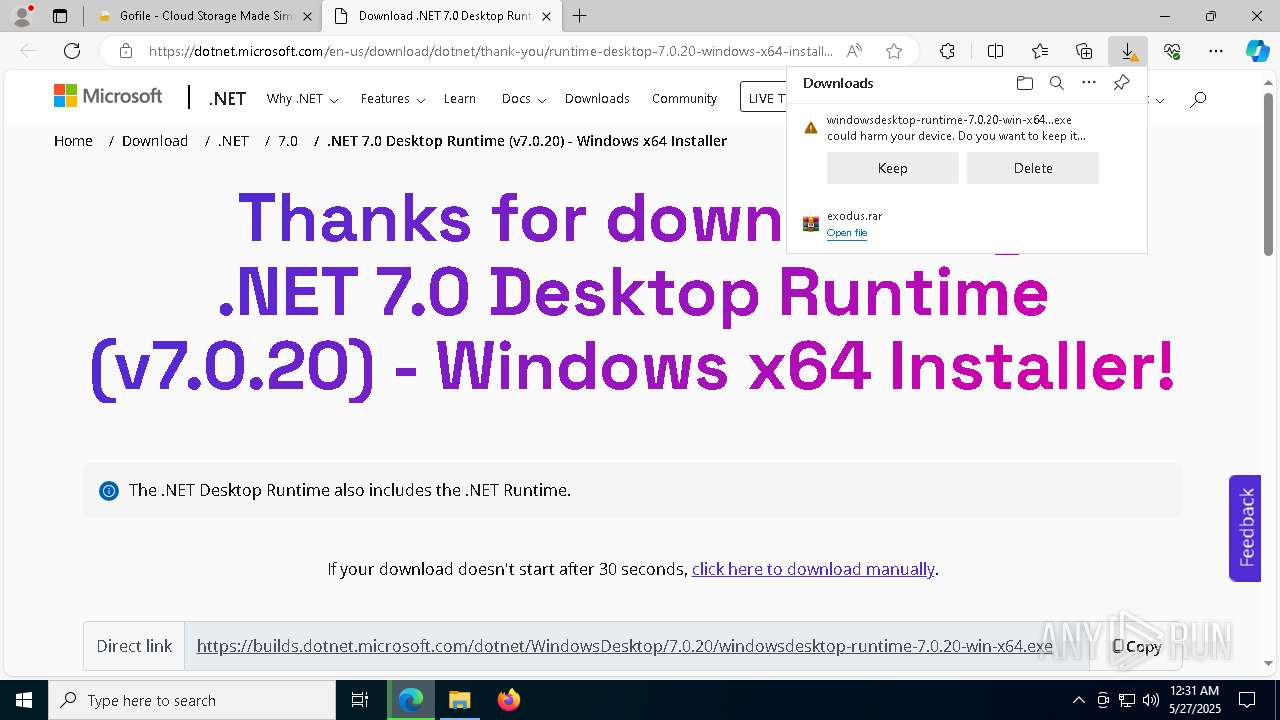Viewport: 1280px width, 720px height.
Task: Open the Learn menu item
Action: pyautogui.click(x=459, y=99)
